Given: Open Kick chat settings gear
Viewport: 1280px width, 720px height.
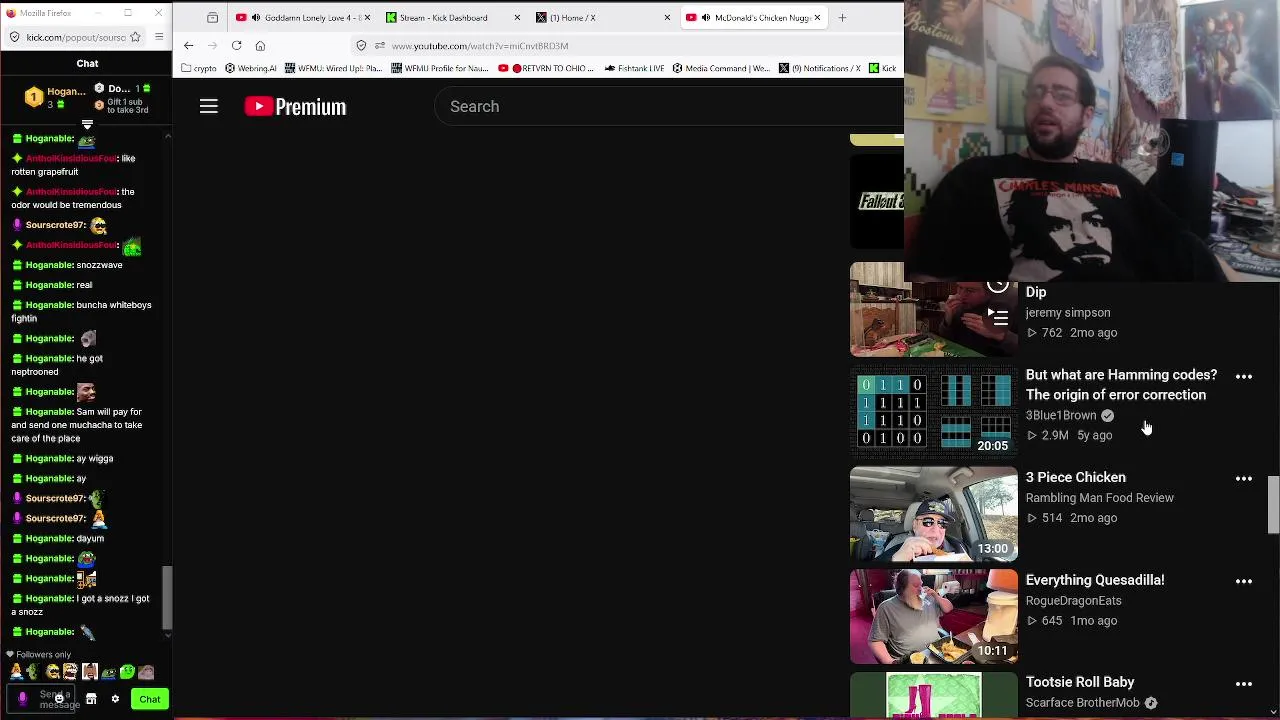Looking at the screenshot, I should (115, 699).
